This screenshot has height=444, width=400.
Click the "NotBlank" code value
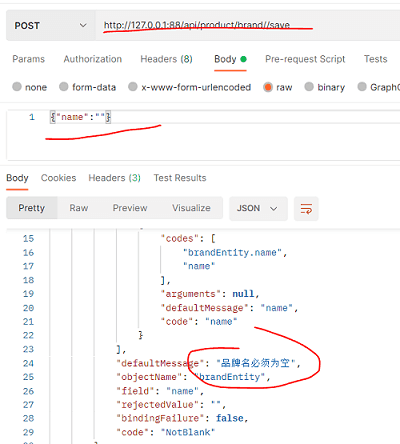pos(188,432)
